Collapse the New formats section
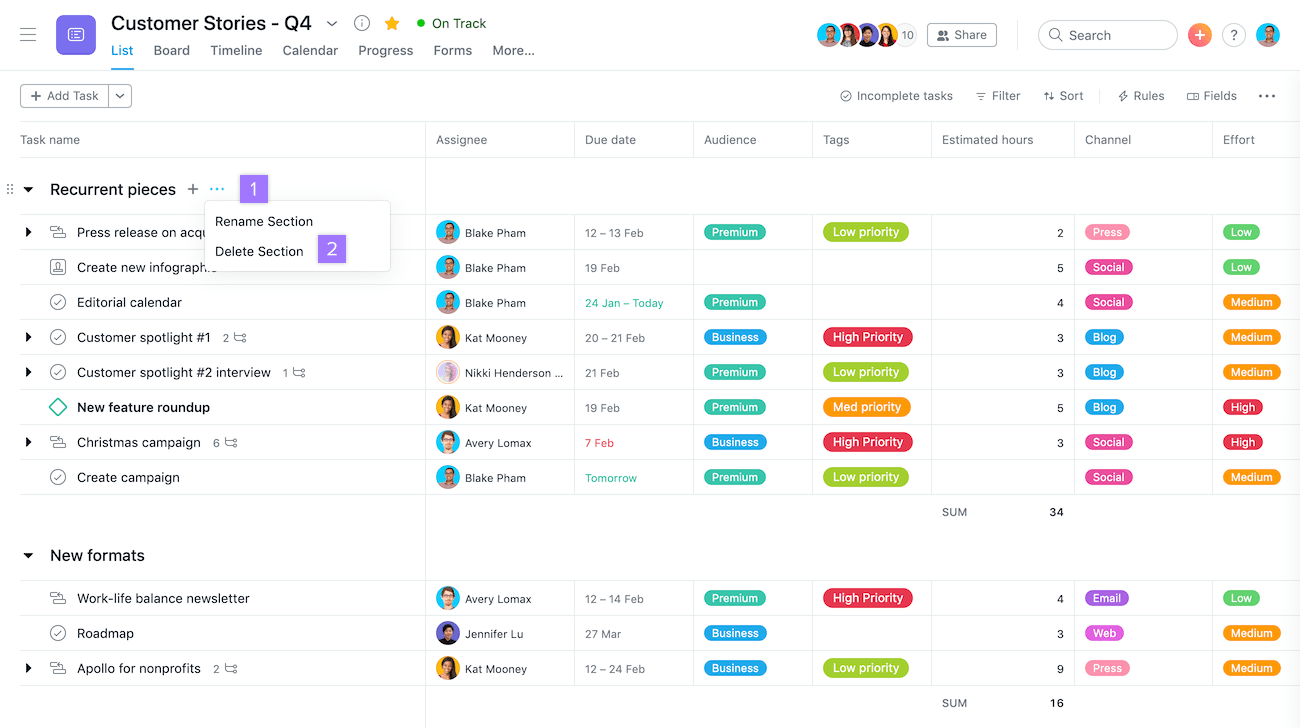 28,556
